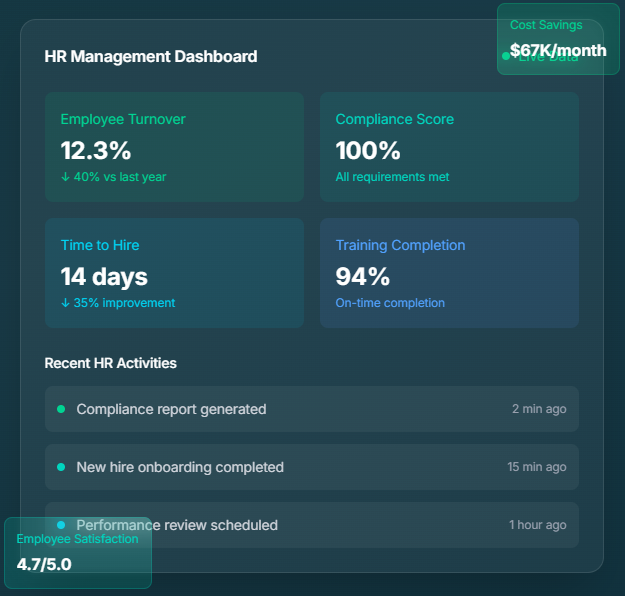Select the Time to Hire card
Viewport: 625px width, 596px height.
click(174, 273)
